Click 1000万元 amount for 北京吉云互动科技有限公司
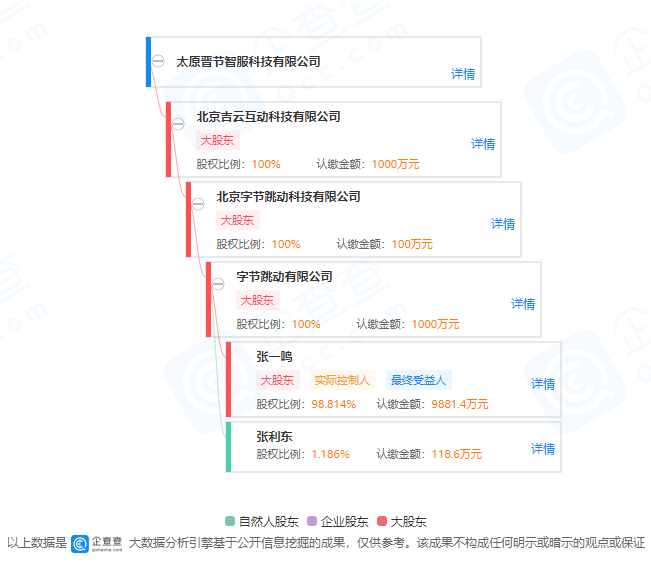 395,164
